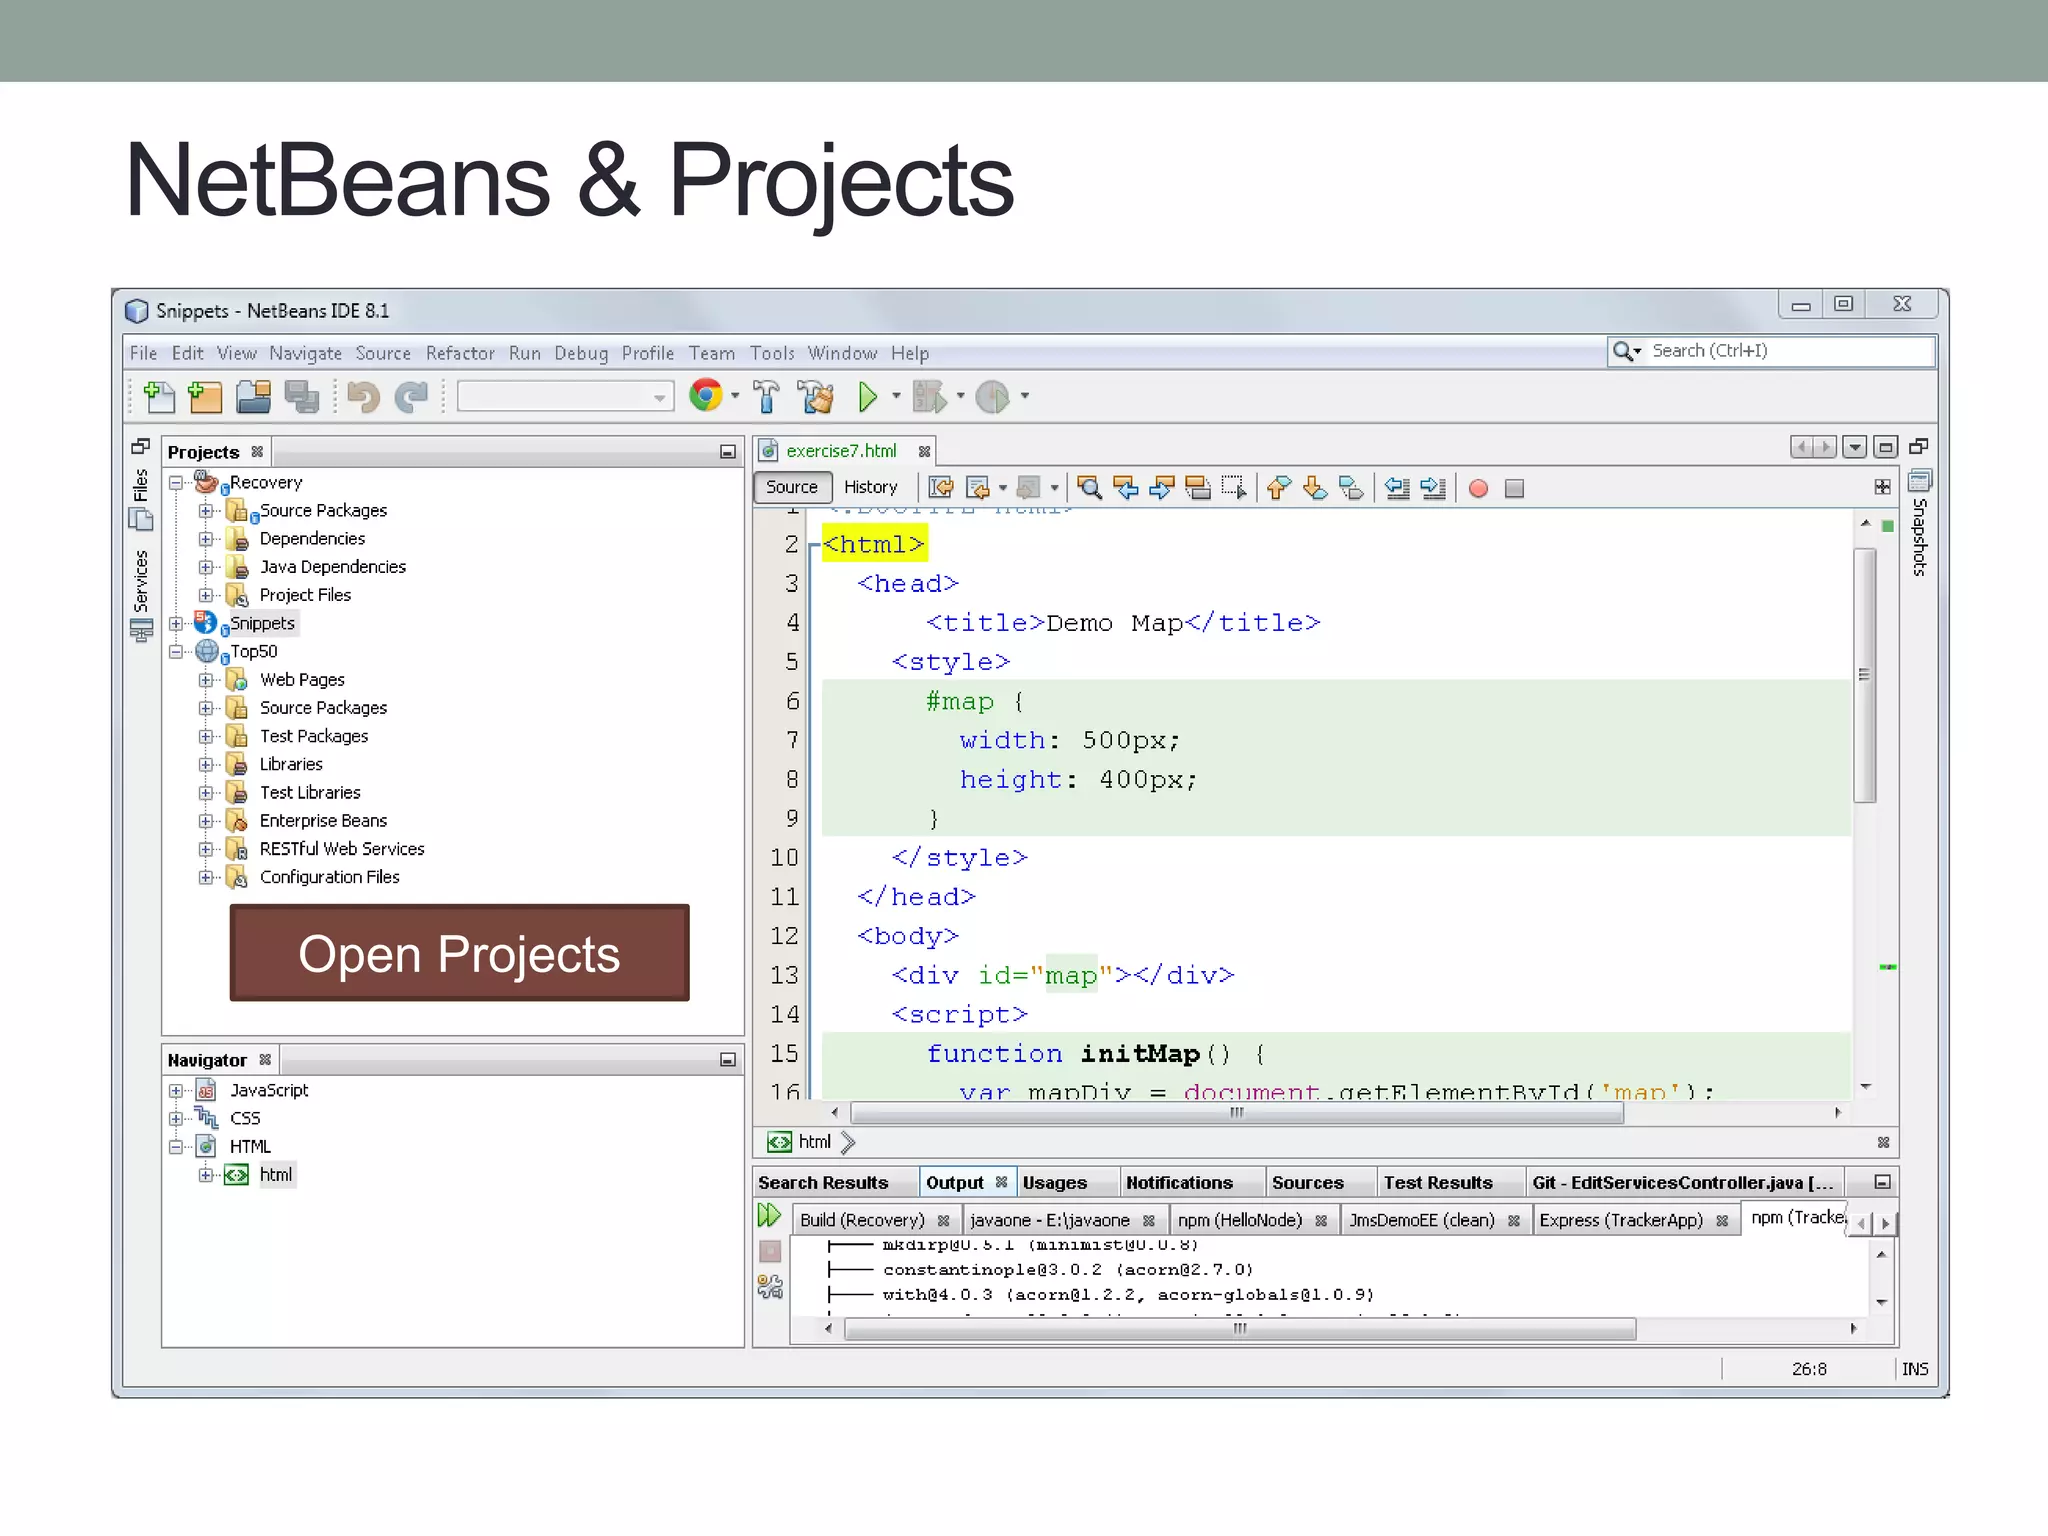
Task: Click the editor vertical scrollbar thumb
Action: pos(1864,675)
